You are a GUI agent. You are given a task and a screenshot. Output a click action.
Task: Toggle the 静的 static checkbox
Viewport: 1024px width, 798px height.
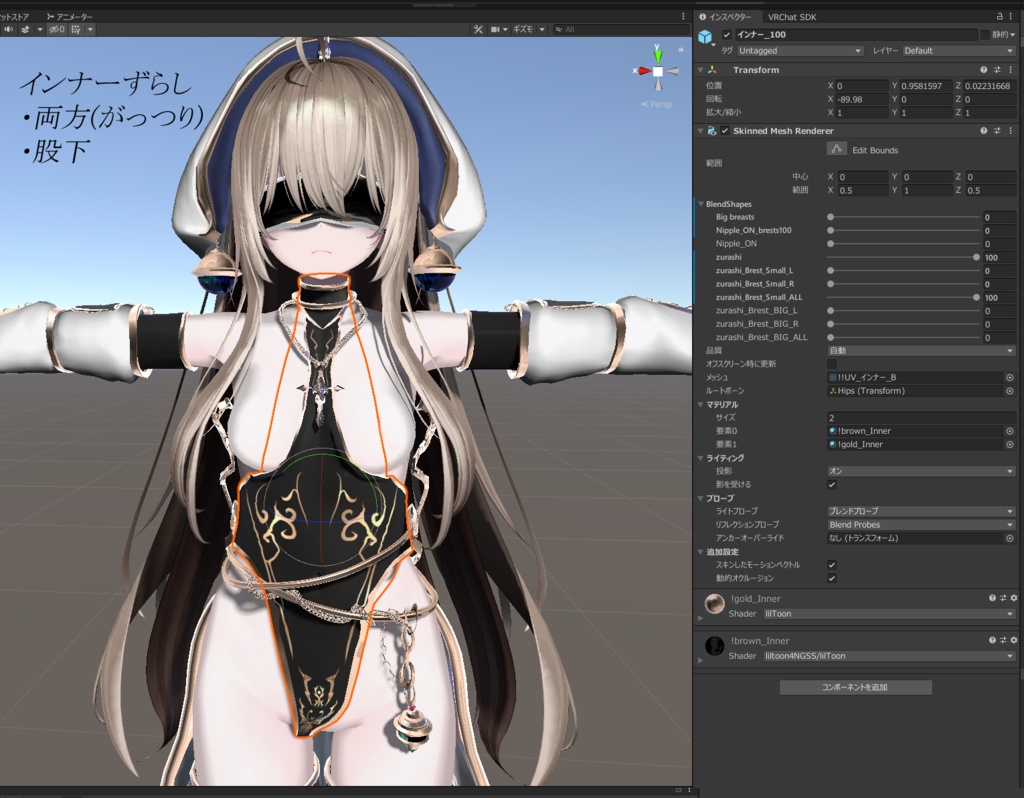click(x=985, y=35)
